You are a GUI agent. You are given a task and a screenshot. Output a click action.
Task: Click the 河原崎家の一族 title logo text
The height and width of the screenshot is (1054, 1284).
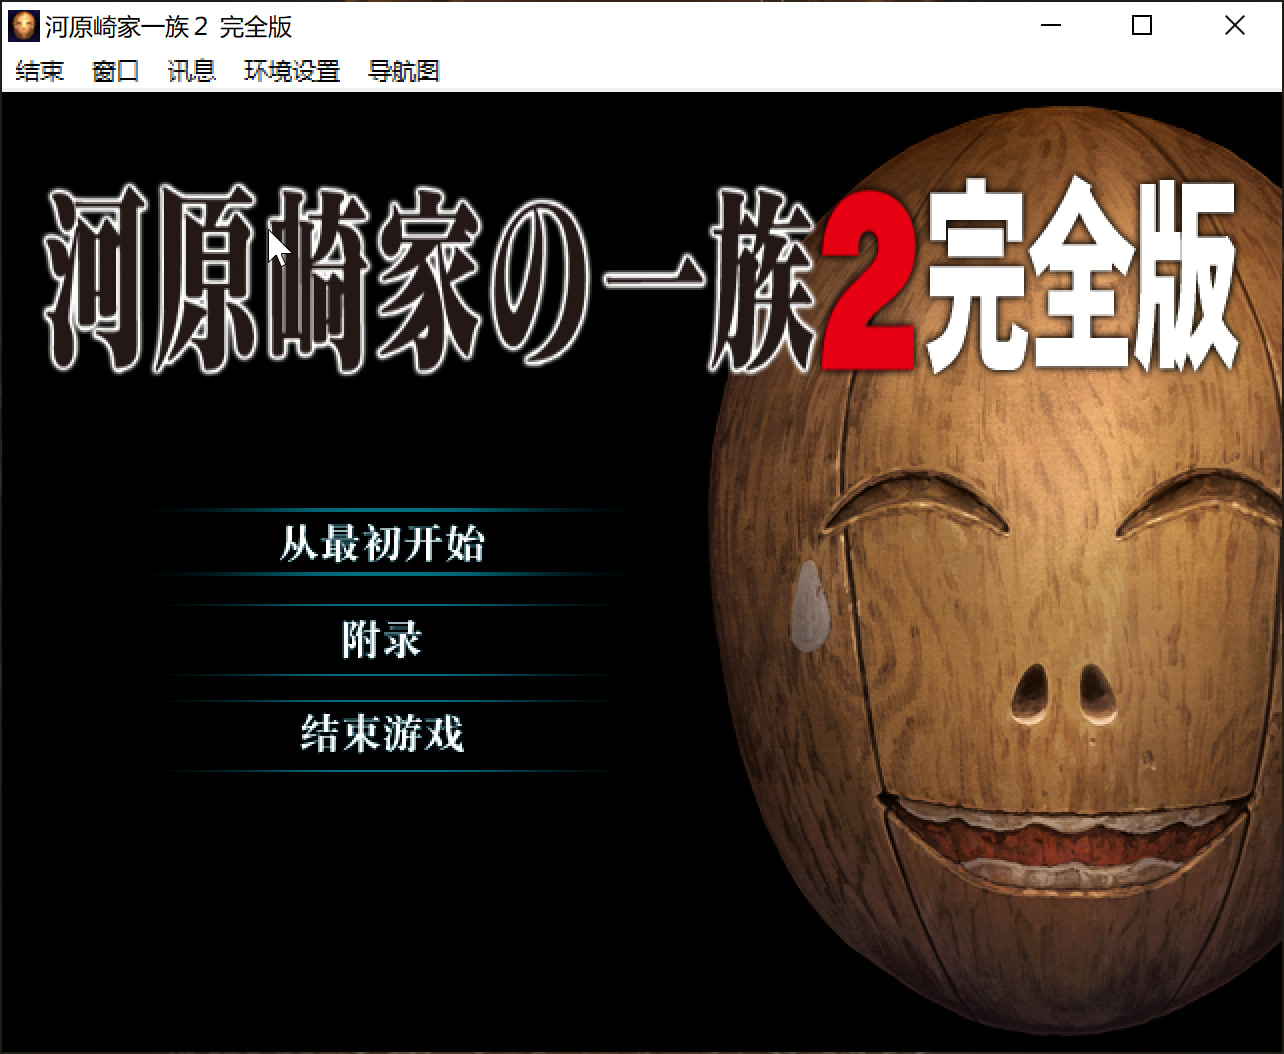point(430,280)
